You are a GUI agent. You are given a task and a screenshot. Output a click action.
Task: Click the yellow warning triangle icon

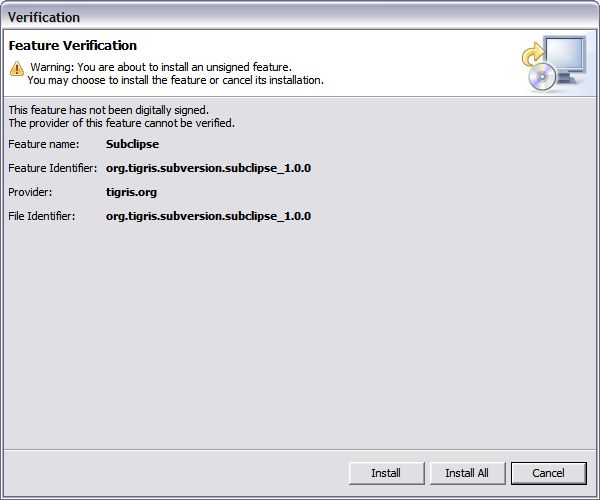17,68
